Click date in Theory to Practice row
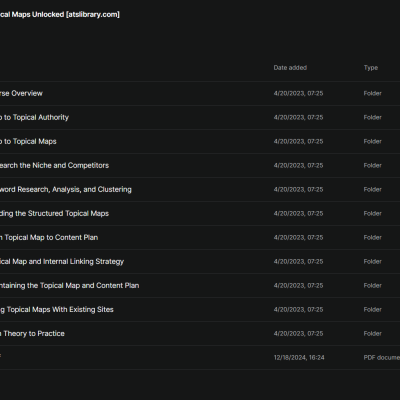Screen dimensions: 400x400 298,333
